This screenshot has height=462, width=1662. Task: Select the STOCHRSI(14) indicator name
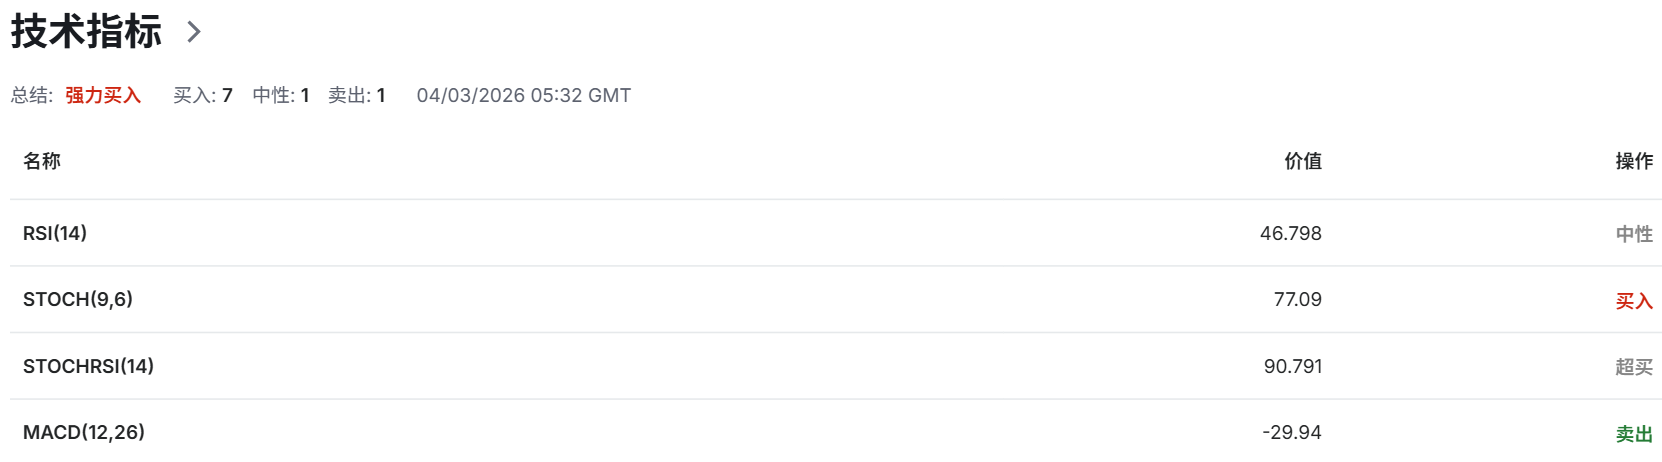[88, 366]
